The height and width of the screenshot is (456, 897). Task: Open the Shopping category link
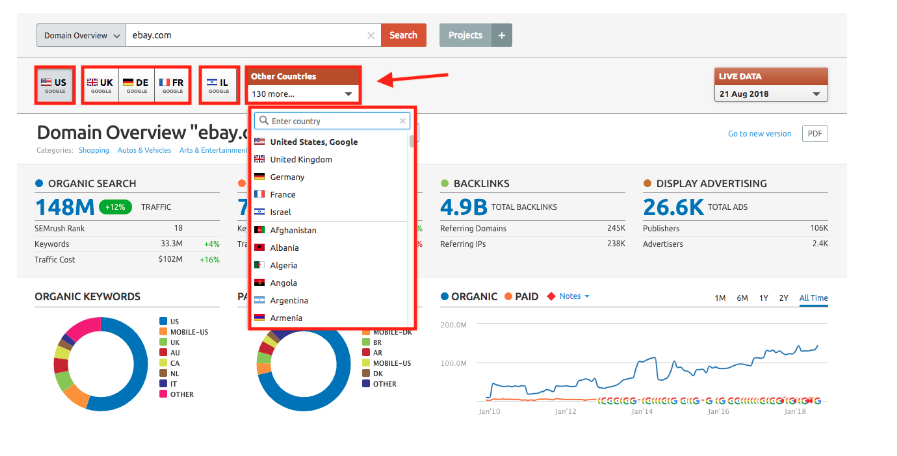(x=94, y=150)
